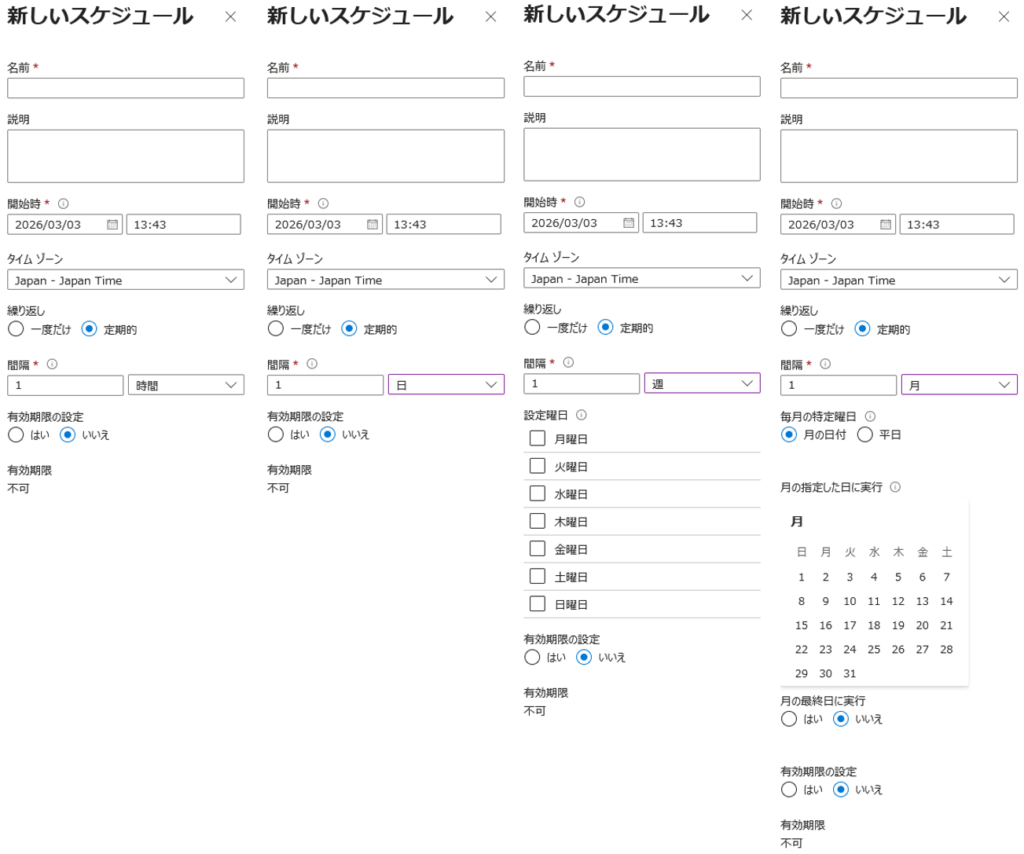Open the 時間 interval unit dropdown

[185, 385]
